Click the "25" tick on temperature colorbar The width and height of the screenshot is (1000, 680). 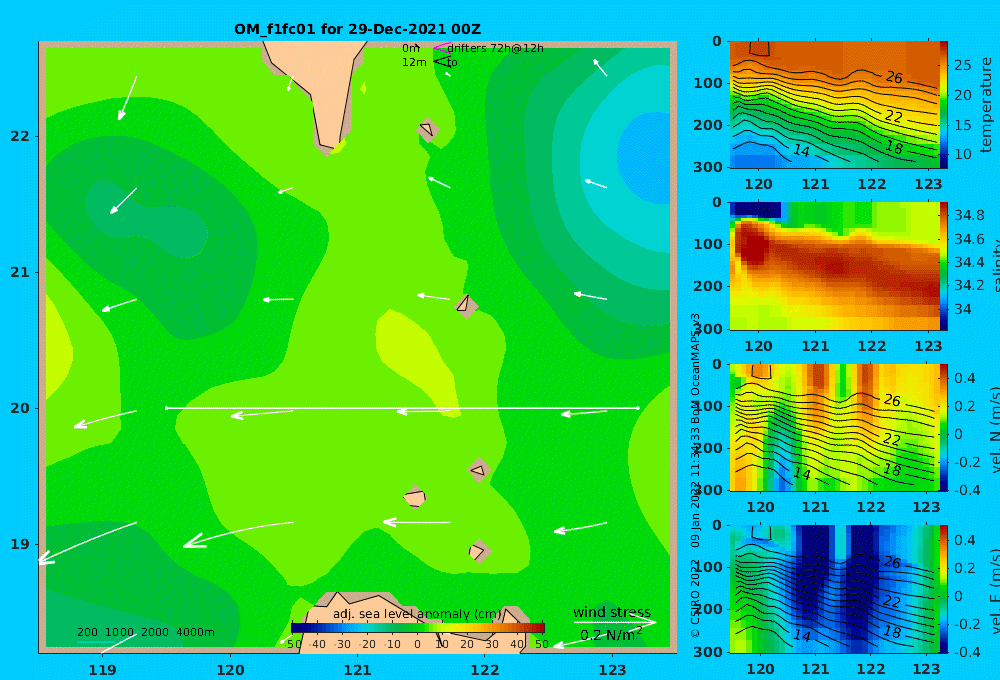[x=962, y=65]
